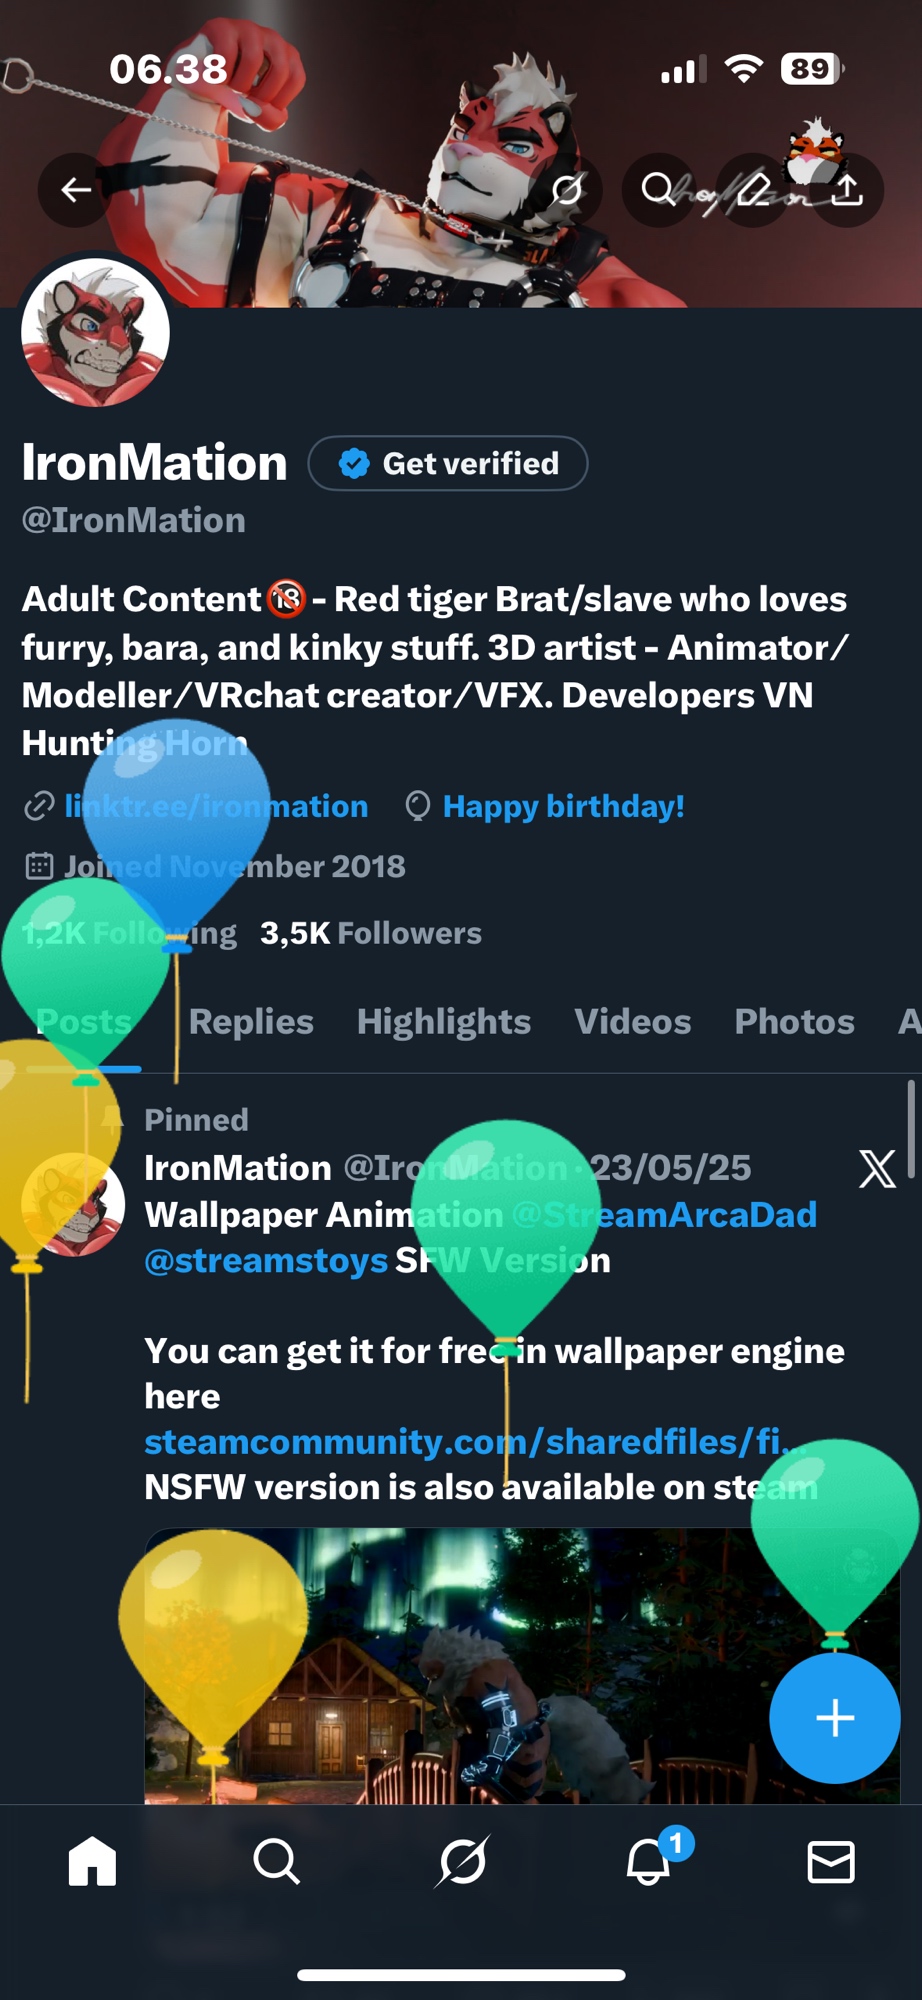
Task: Tap the compose post plus button
Action: (835, 1718)
